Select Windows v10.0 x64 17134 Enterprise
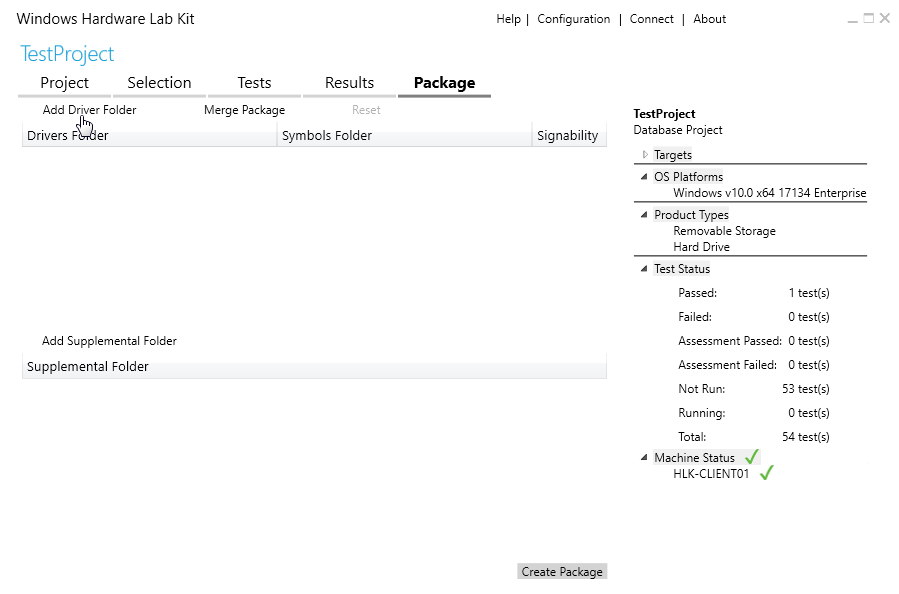The image size is (899, 594). tap(769, 193)
